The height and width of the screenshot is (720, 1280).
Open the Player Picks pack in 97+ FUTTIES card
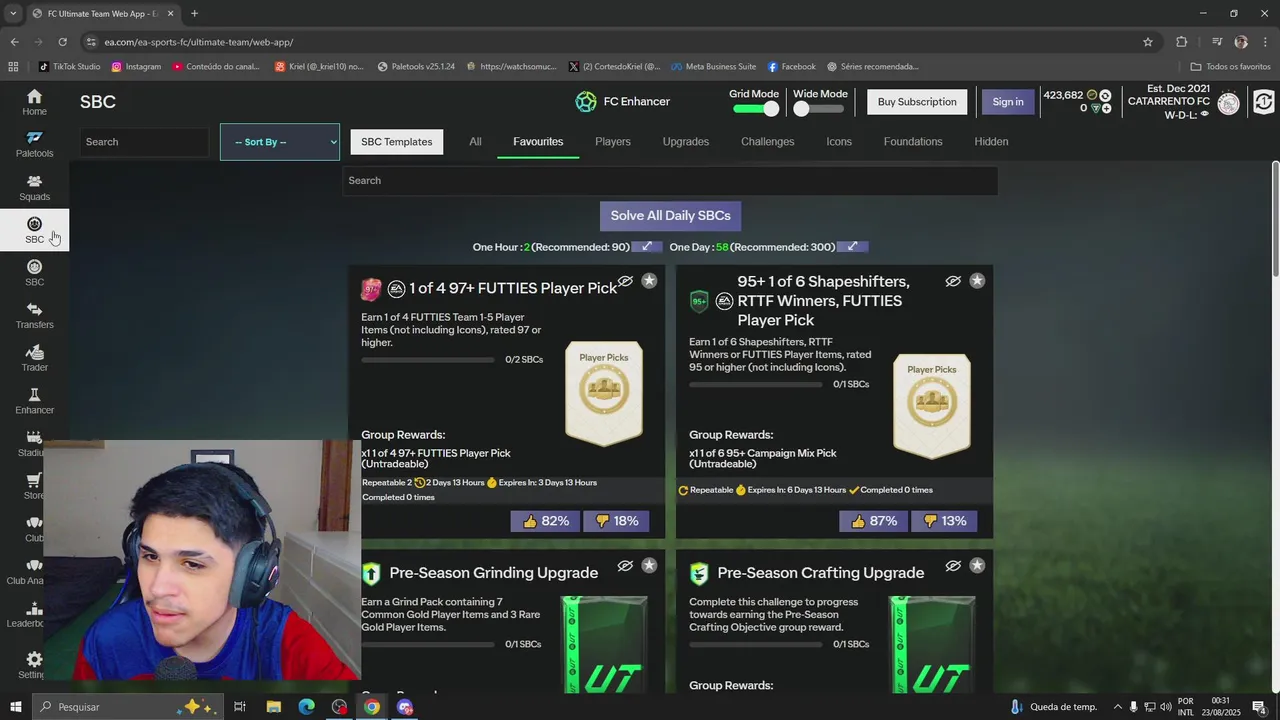click(x=604, y=394)
